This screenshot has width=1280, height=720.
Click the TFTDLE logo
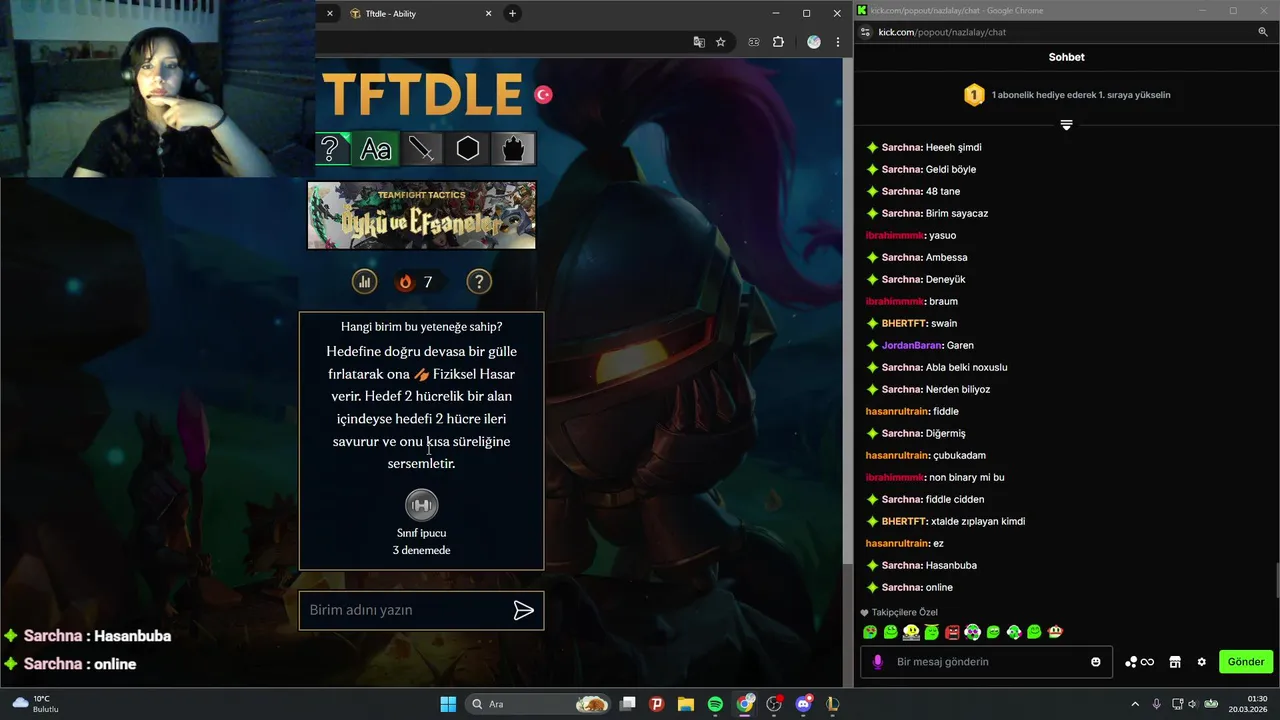pyautogui.click(x=422, y=95)
